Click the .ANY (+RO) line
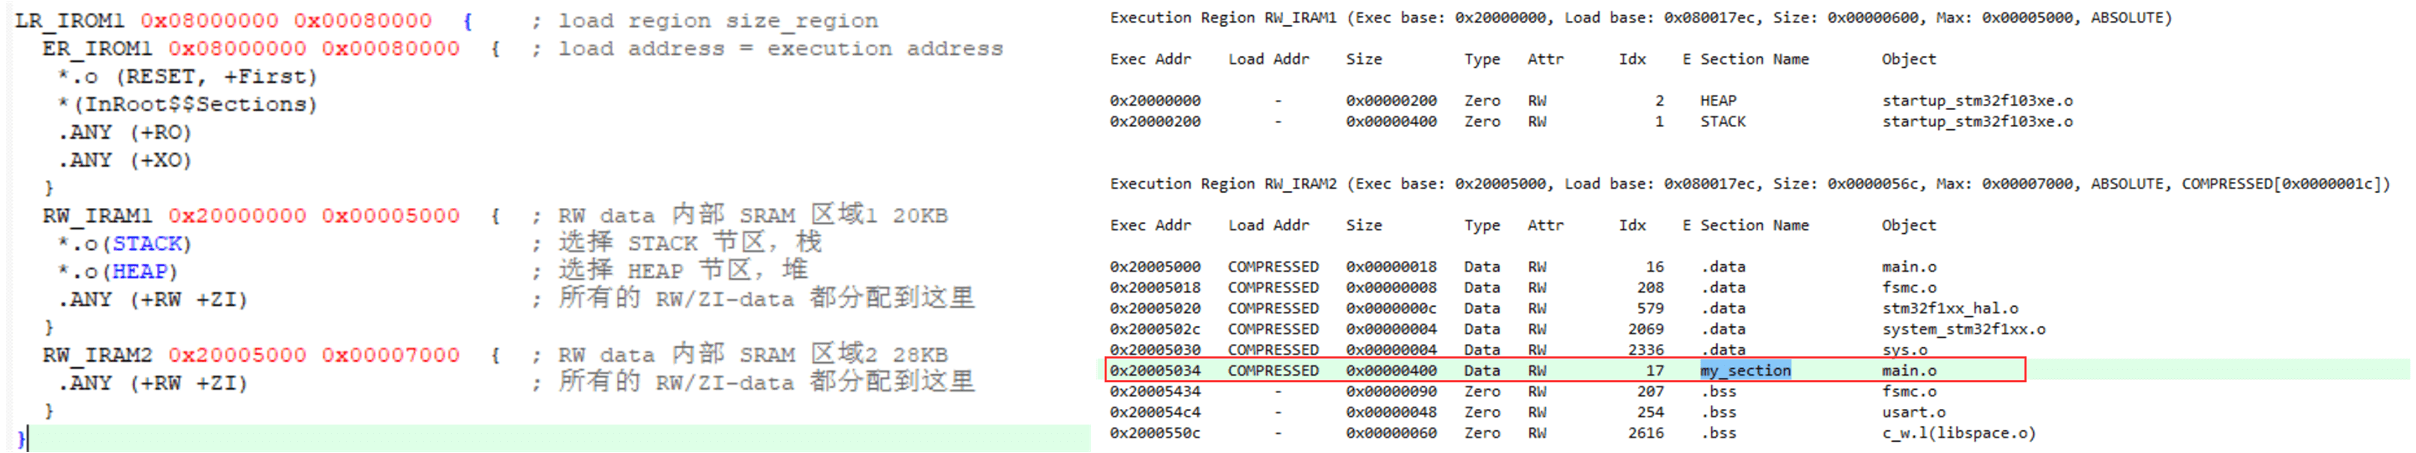 coord(124,132)
